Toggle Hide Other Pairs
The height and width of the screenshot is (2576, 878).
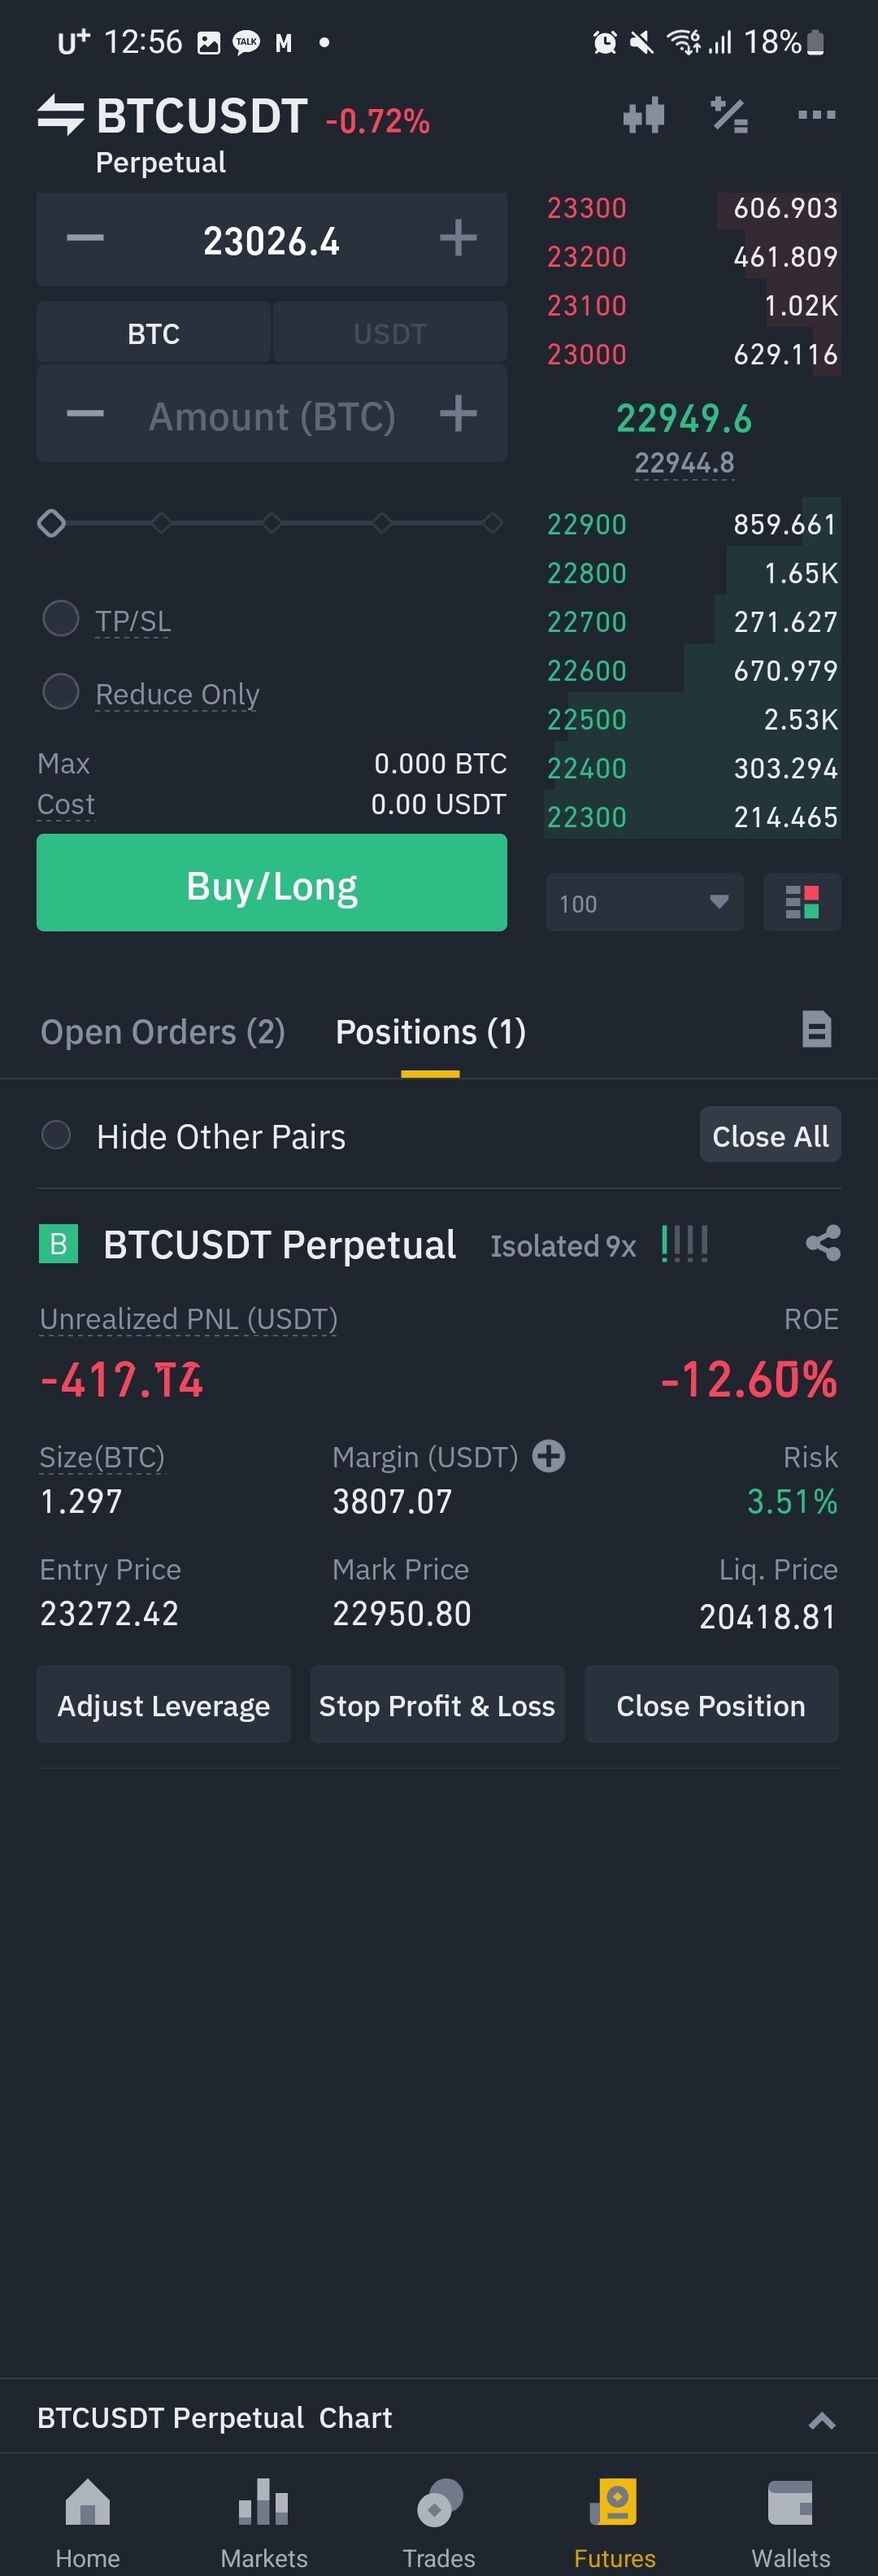pos(56,1135)
